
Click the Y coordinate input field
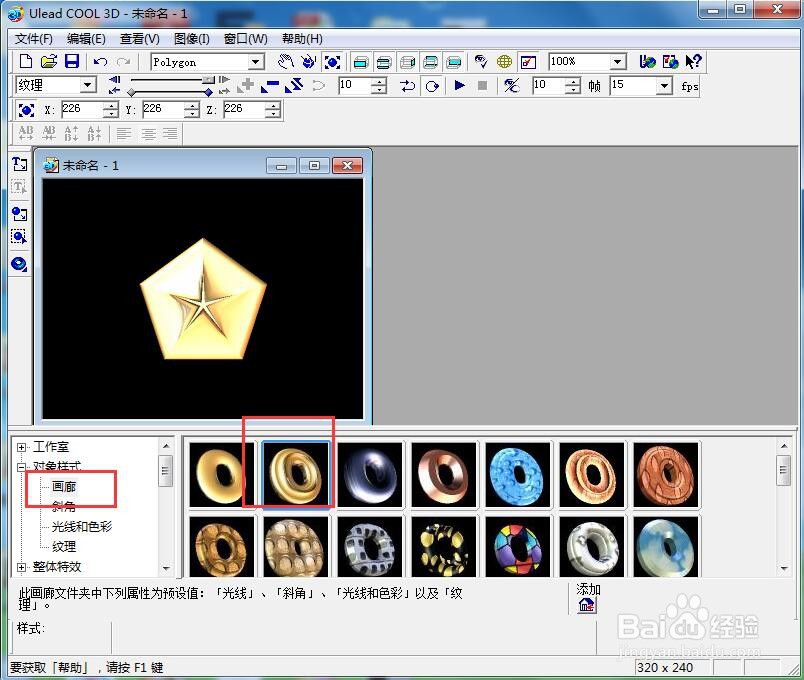164,109
